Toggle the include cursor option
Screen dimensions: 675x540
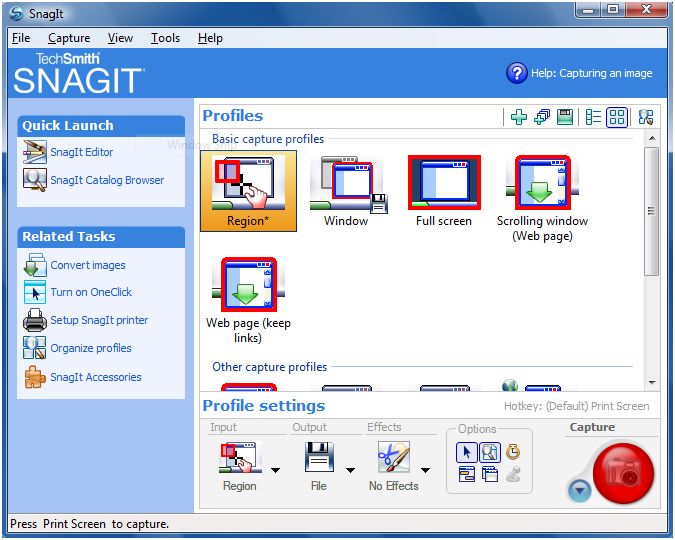467,452
